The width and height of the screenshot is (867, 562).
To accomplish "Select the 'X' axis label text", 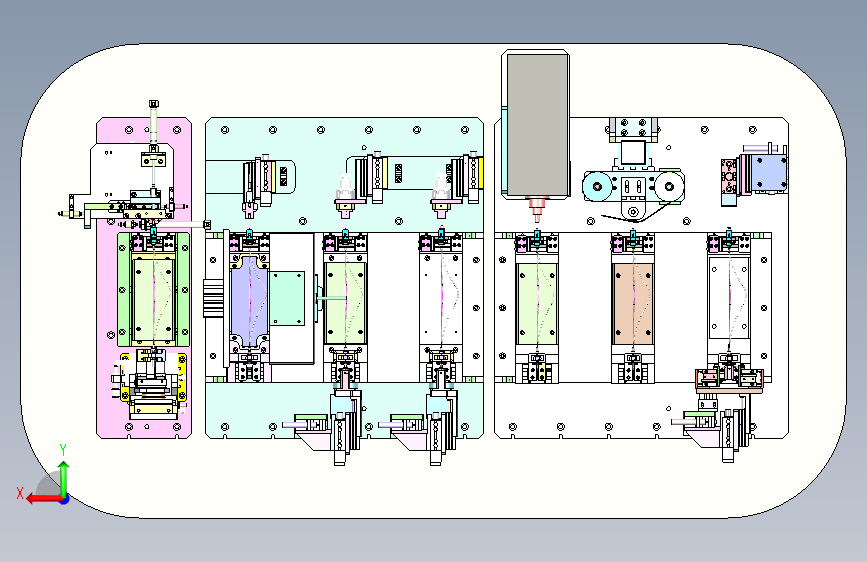I will coord(20,493).
